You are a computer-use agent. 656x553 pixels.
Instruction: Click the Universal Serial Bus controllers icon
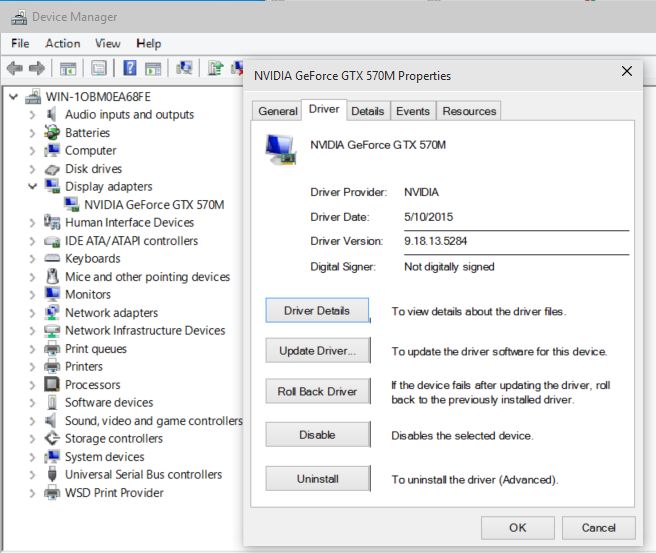click(x=52, y=474)
